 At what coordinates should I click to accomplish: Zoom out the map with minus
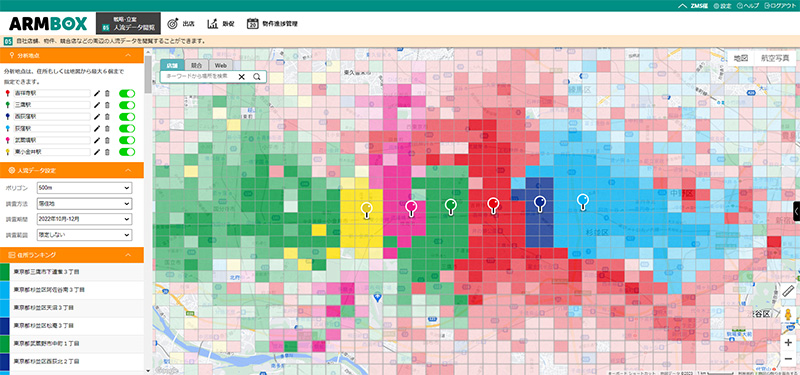click(788, 359)
